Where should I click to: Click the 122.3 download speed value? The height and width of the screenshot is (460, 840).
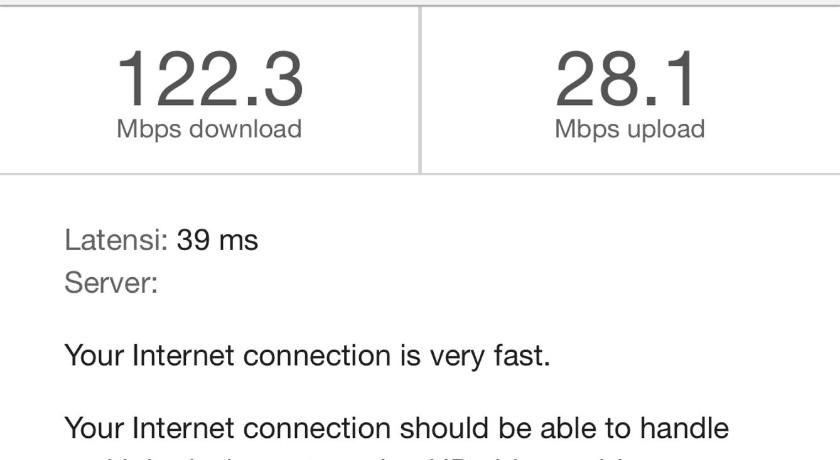point(209,79)
